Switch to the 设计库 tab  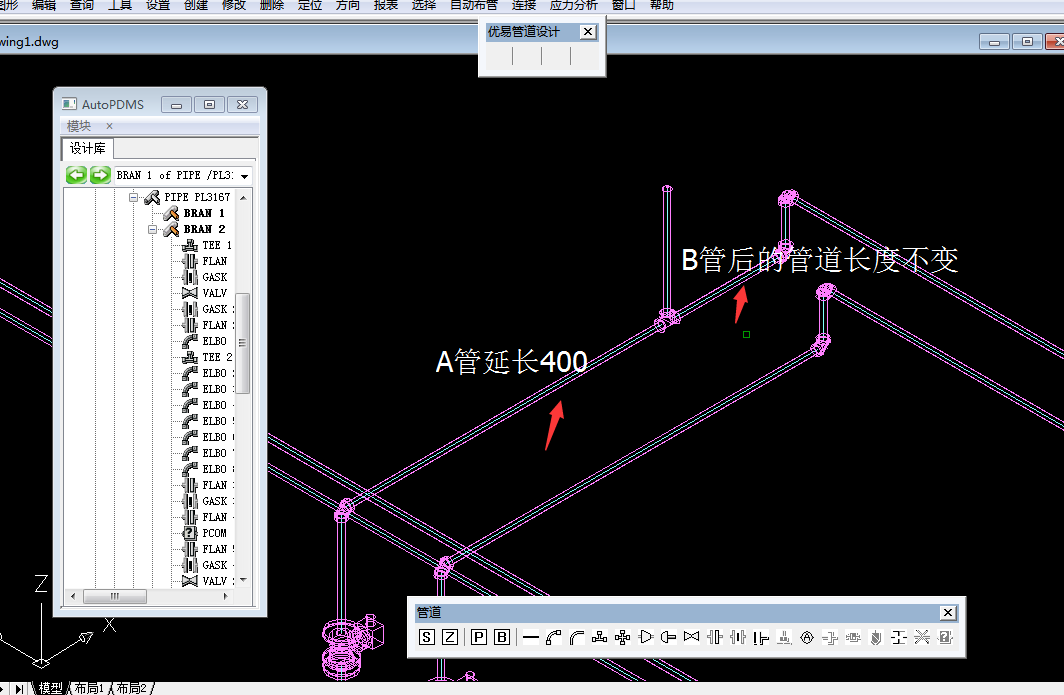(x=87, y=148)
